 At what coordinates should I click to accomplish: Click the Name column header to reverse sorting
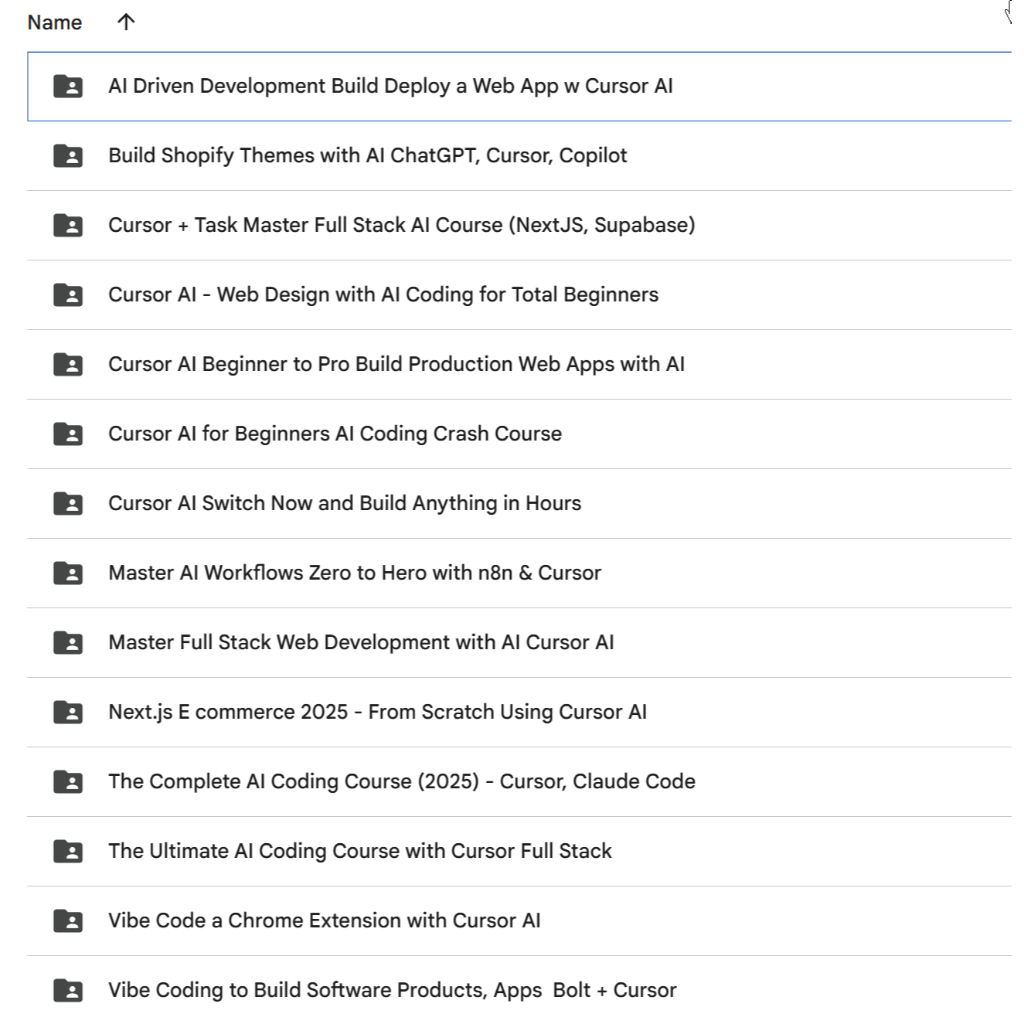pos(54,22)
